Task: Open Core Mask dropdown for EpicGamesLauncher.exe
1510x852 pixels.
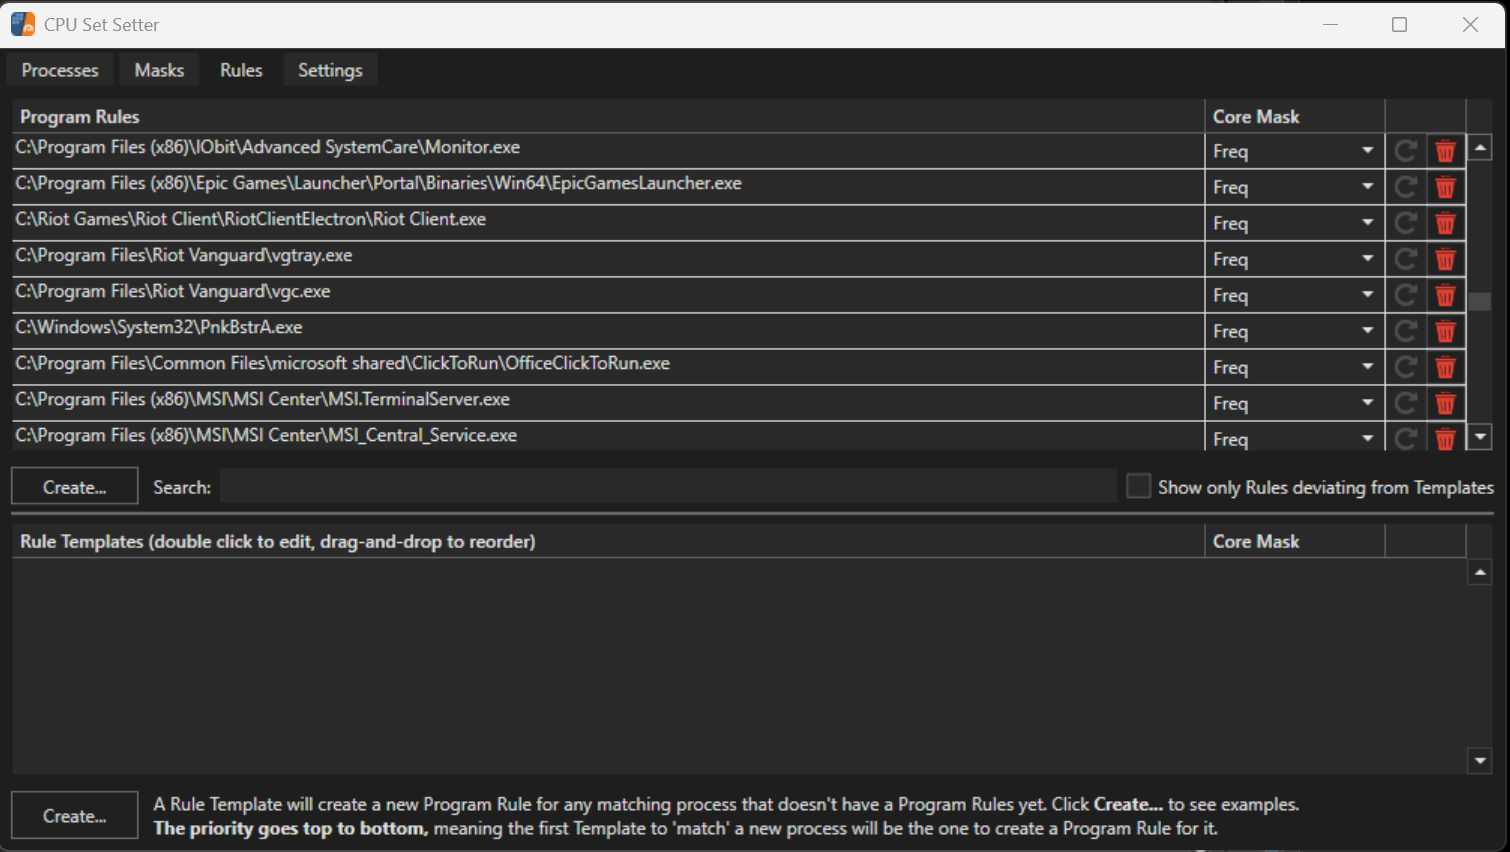Action: coord(1294,187)
